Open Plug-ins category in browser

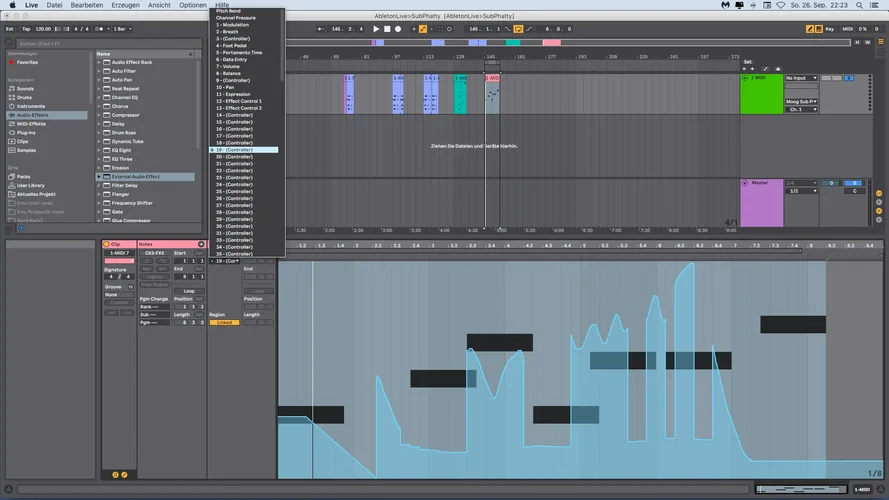point(26,132)
